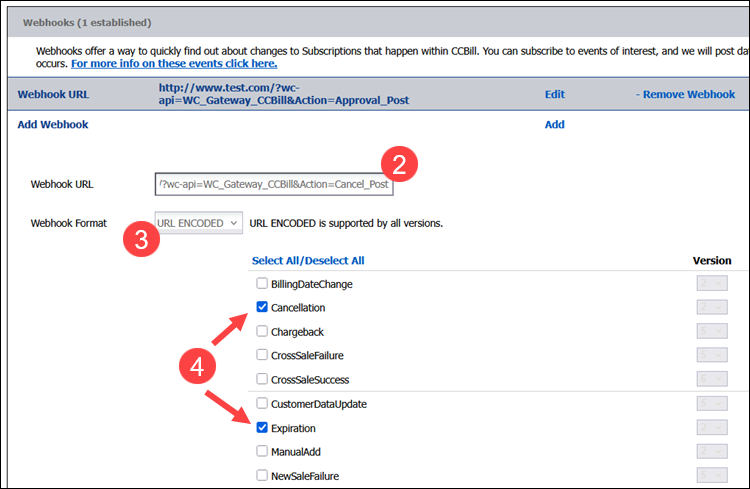This screenshot has height=489, width=750.
Task: Click the ManualAdd event label
Action: (x=296, y=452)
